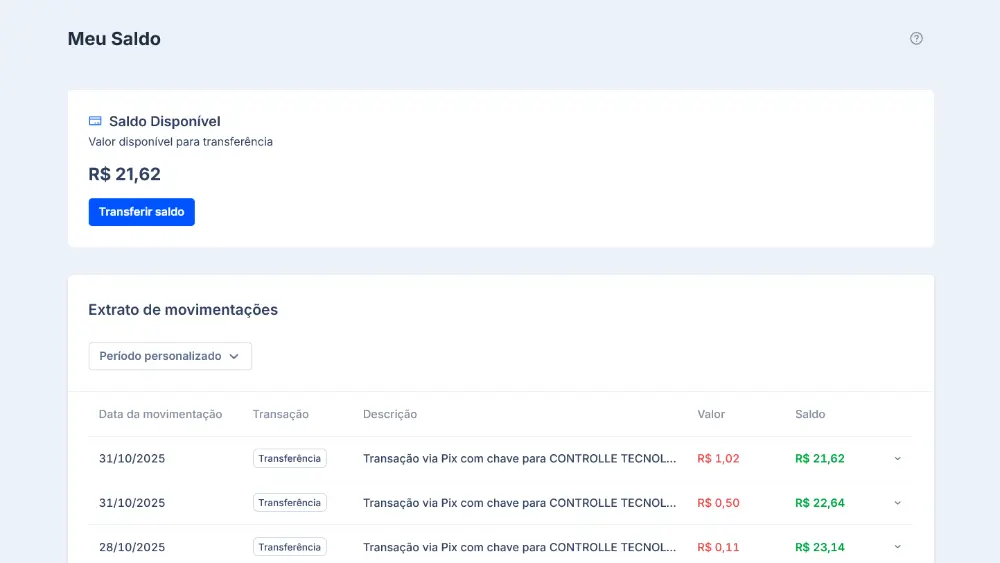Click the Transferência tag in the 28/10/2025 row
Image resolution: width=1000 pixels, height=563 pixels.
(x=290, y=547)
